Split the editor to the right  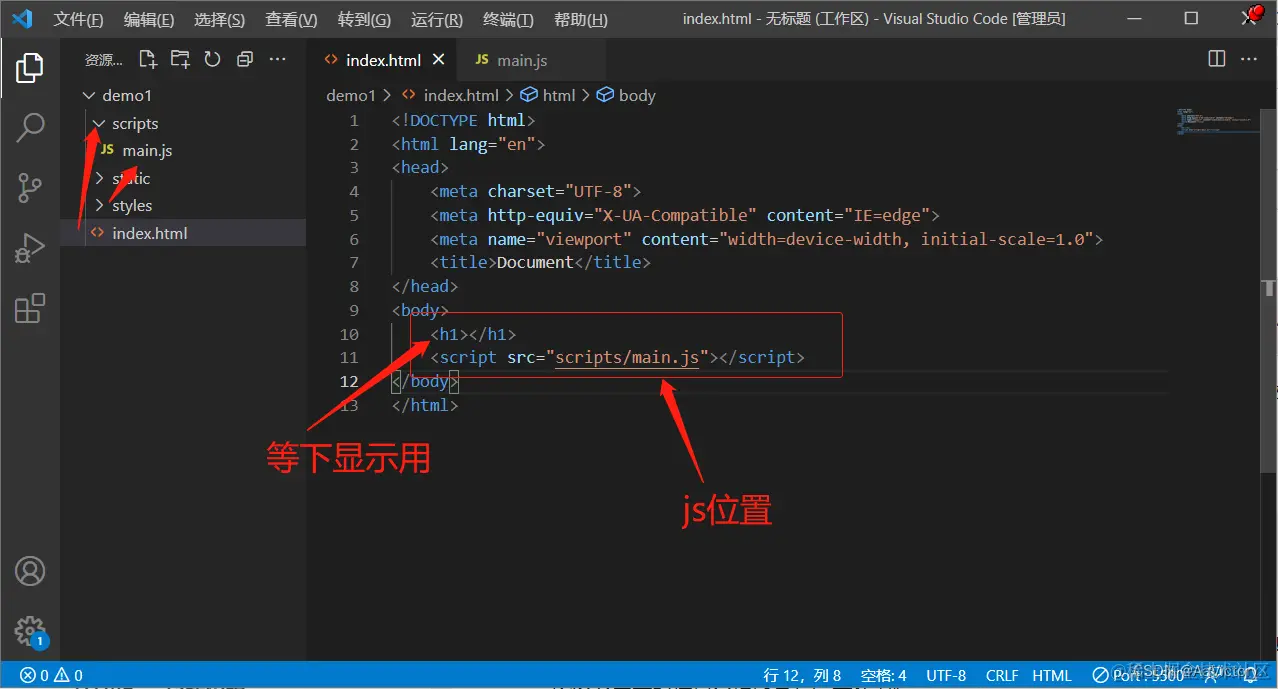(1216, 59)
